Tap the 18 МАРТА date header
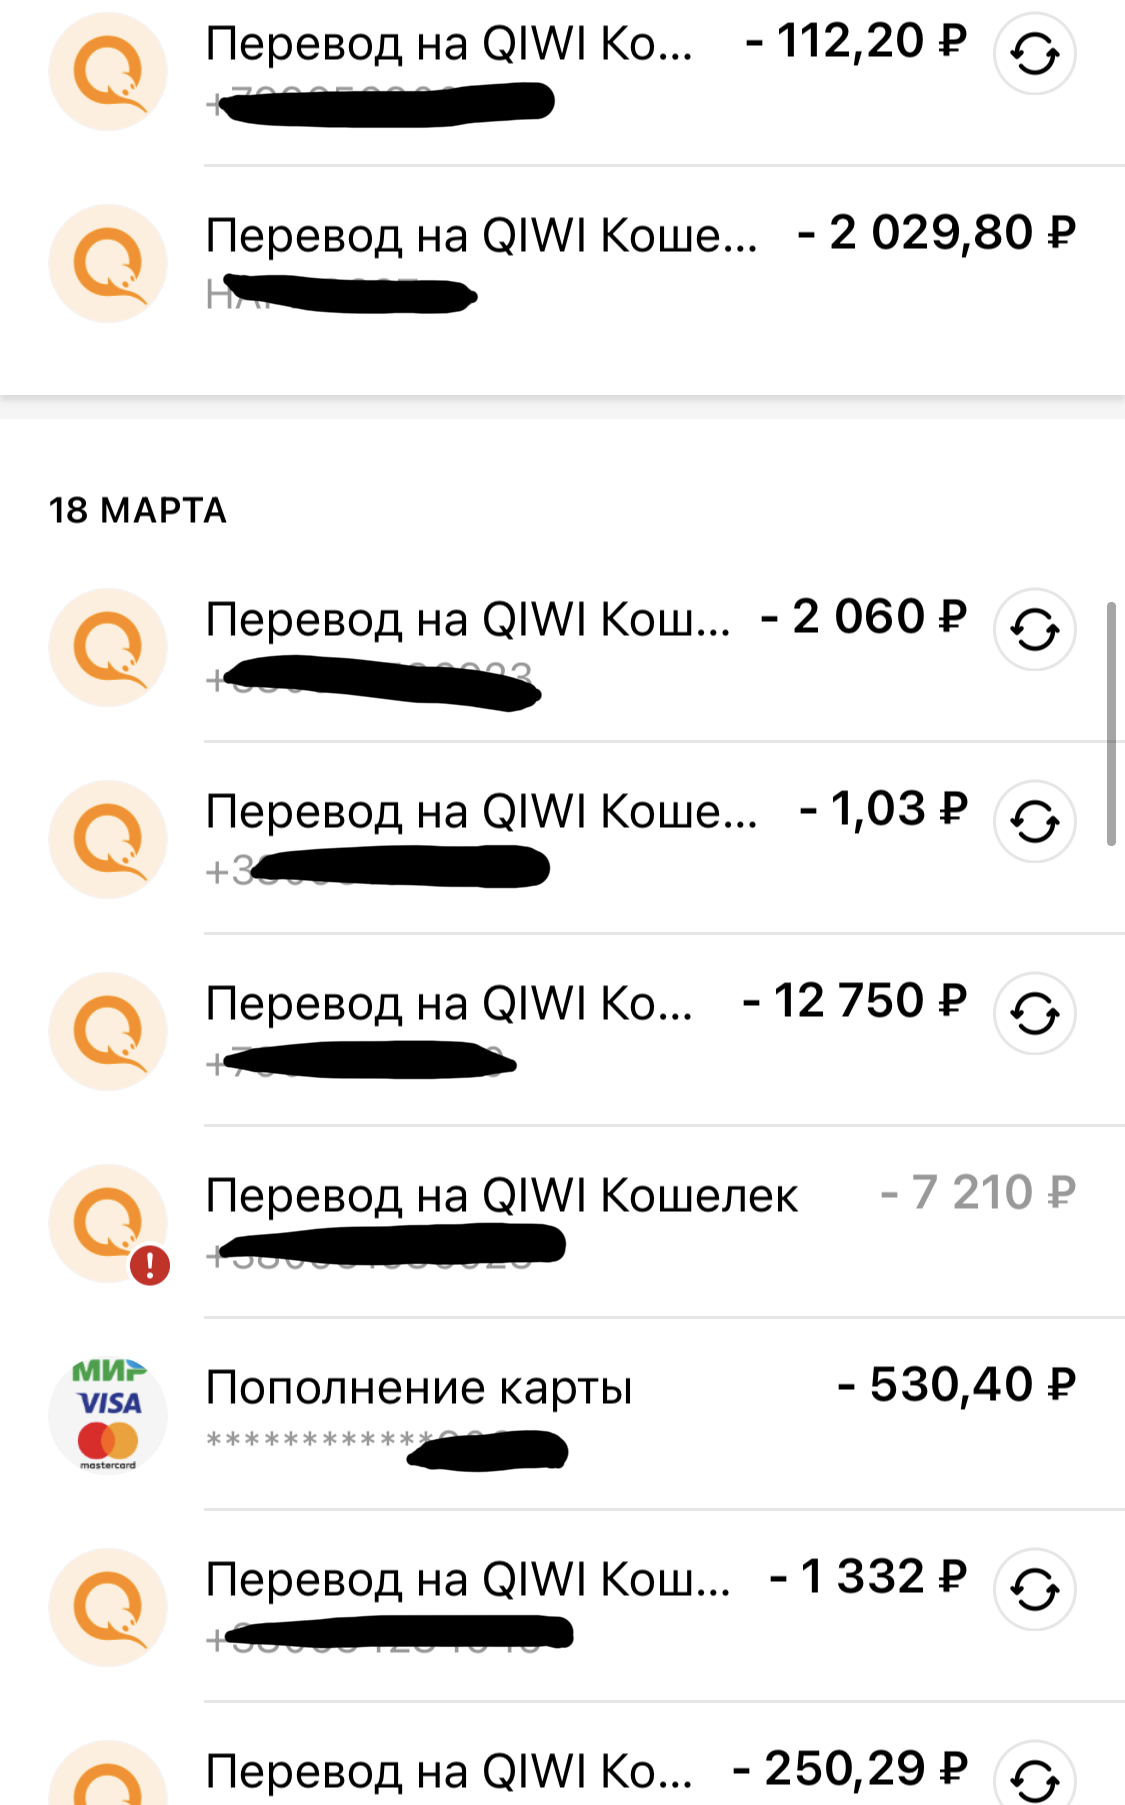The width and height of the screenshot is (1125, 1805). coord(138,510)
